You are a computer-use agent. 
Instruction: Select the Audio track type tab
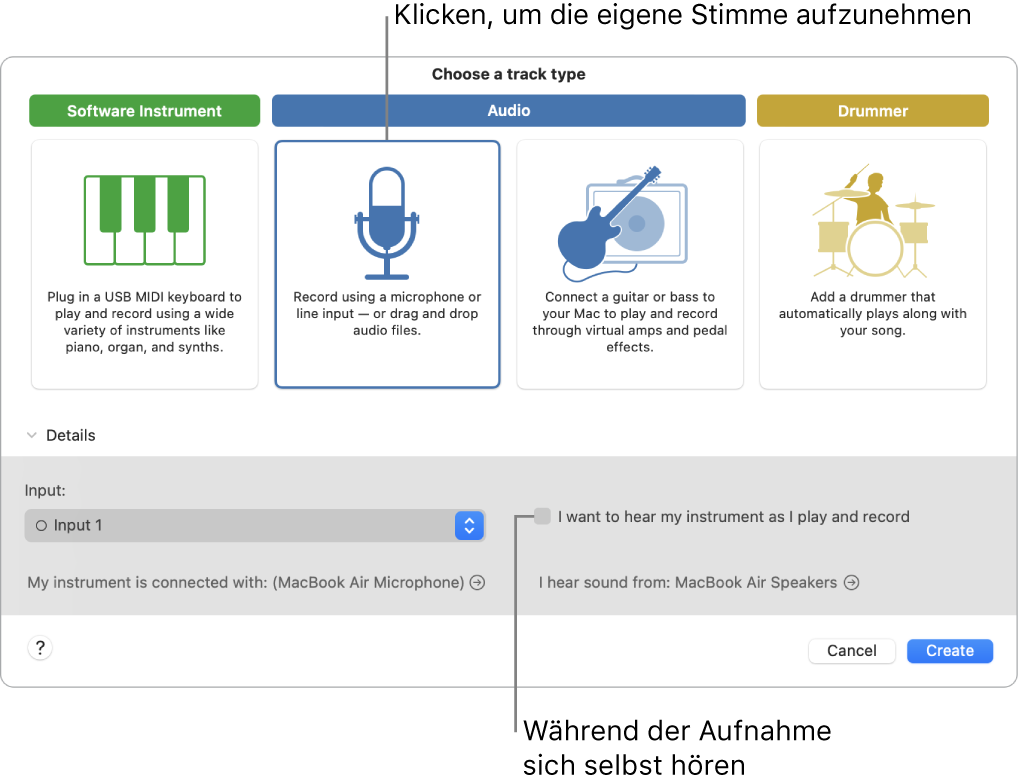[x=508, y=110]
